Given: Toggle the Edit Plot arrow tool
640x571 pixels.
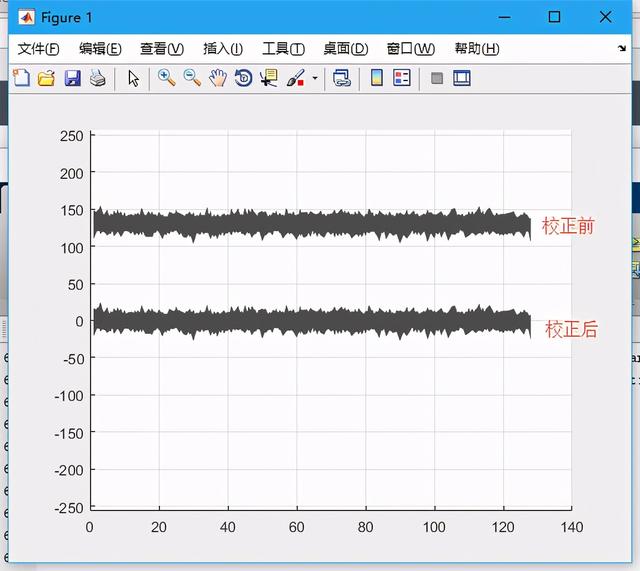Looking at the screenshot, I should [133, 78].
